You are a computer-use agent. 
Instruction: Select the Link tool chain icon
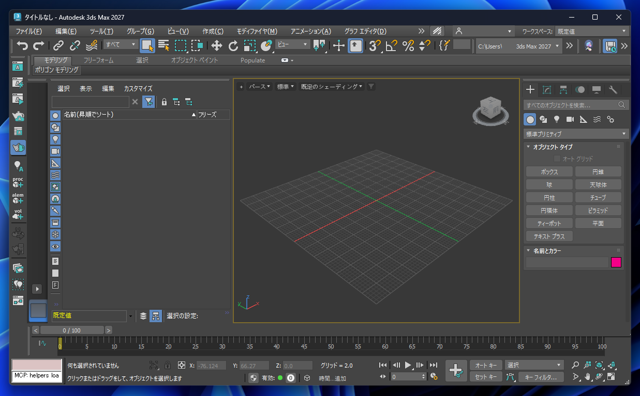coord(58,45)
